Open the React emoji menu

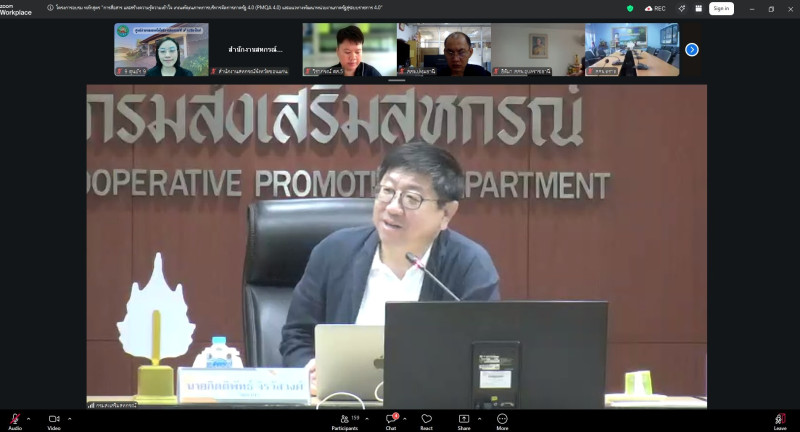click(x=426, y=419)
